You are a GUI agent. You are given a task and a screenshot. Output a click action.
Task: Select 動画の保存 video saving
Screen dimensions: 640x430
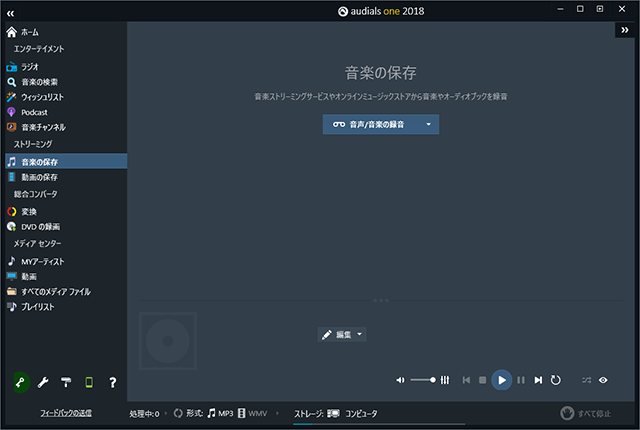[x=66, y=177]
